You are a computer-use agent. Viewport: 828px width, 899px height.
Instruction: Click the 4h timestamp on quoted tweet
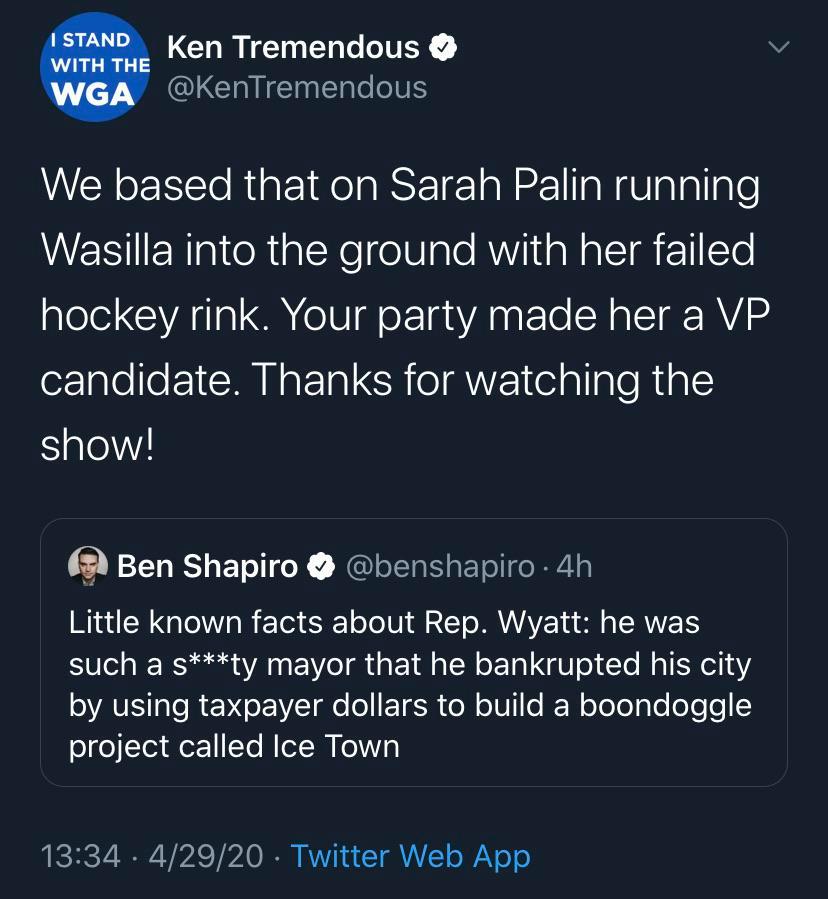[x=575, y=567]
